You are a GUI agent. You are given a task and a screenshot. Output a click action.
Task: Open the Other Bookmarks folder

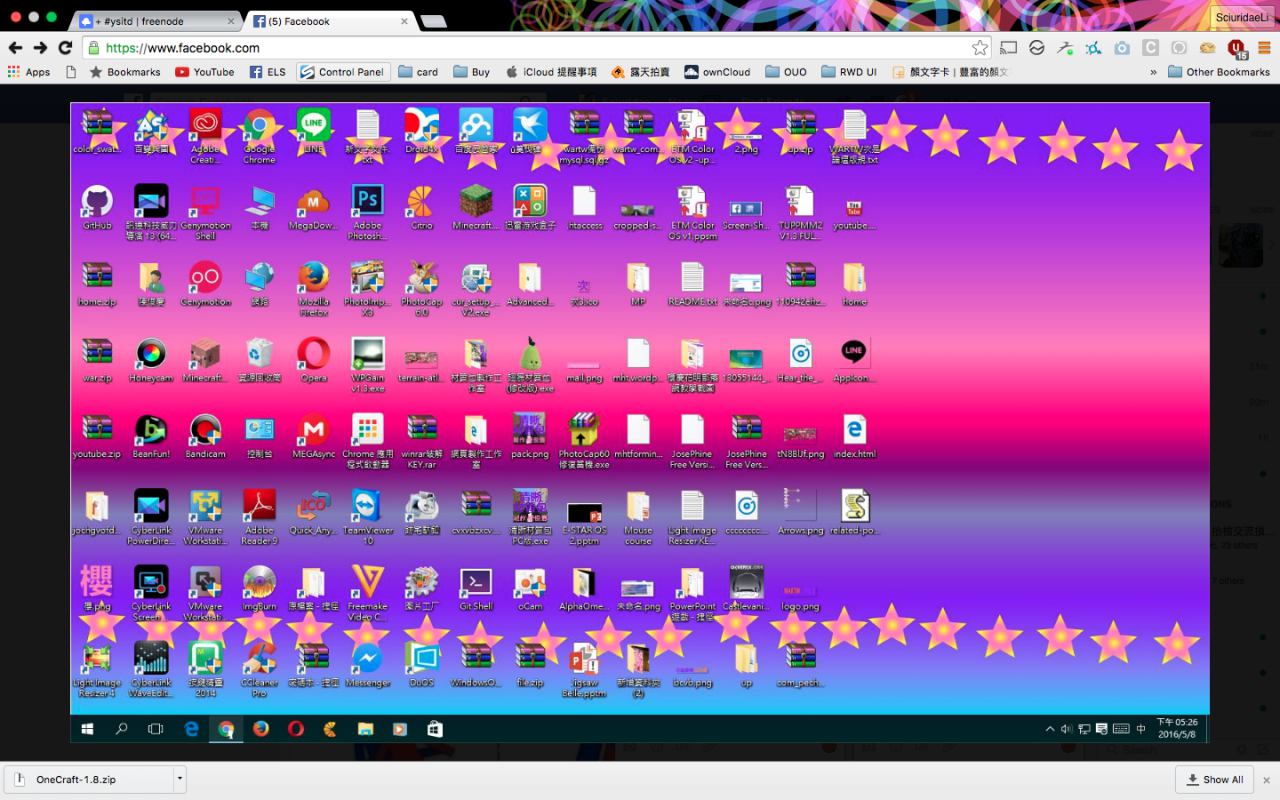pos(1218,72)
